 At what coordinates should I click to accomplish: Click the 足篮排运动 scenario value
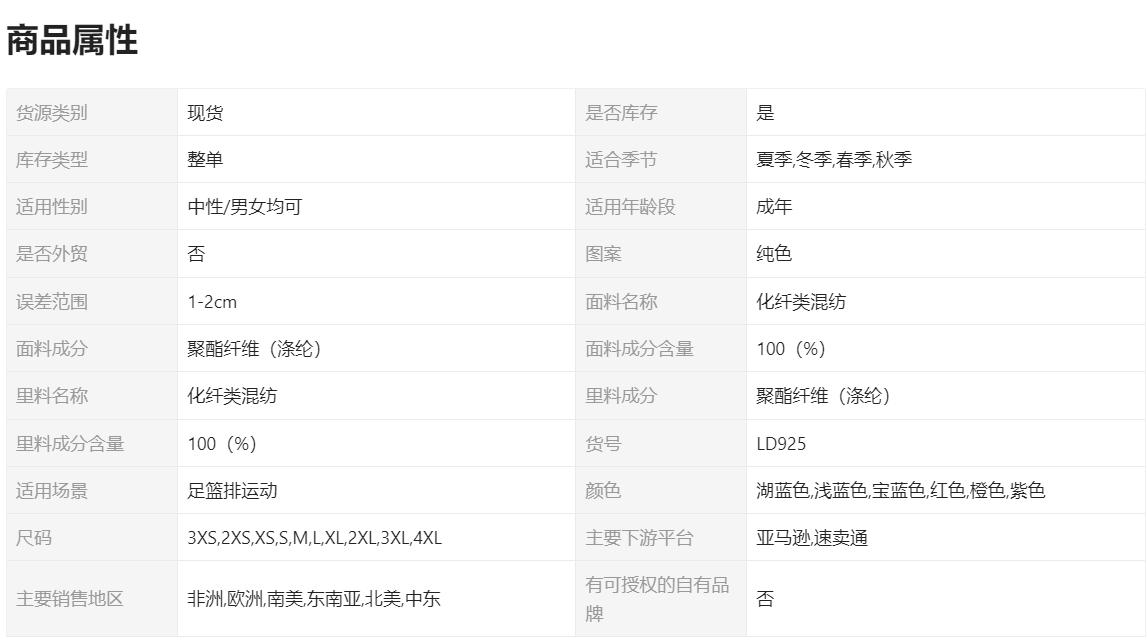pyautogui.click(x=232, y=491)
